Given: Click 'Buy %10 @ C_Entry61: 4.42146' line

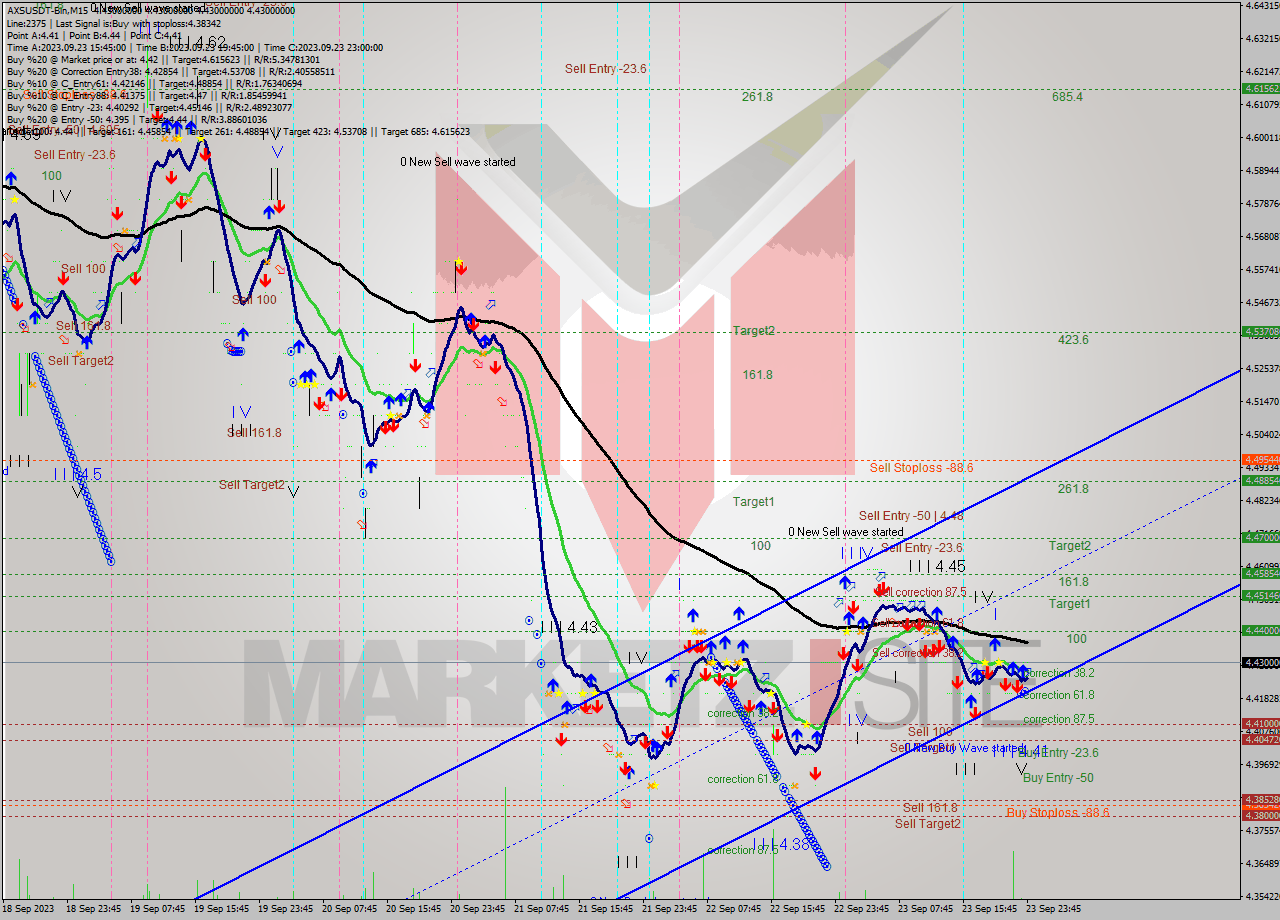Looking at the screenshot, I should 77,83.
